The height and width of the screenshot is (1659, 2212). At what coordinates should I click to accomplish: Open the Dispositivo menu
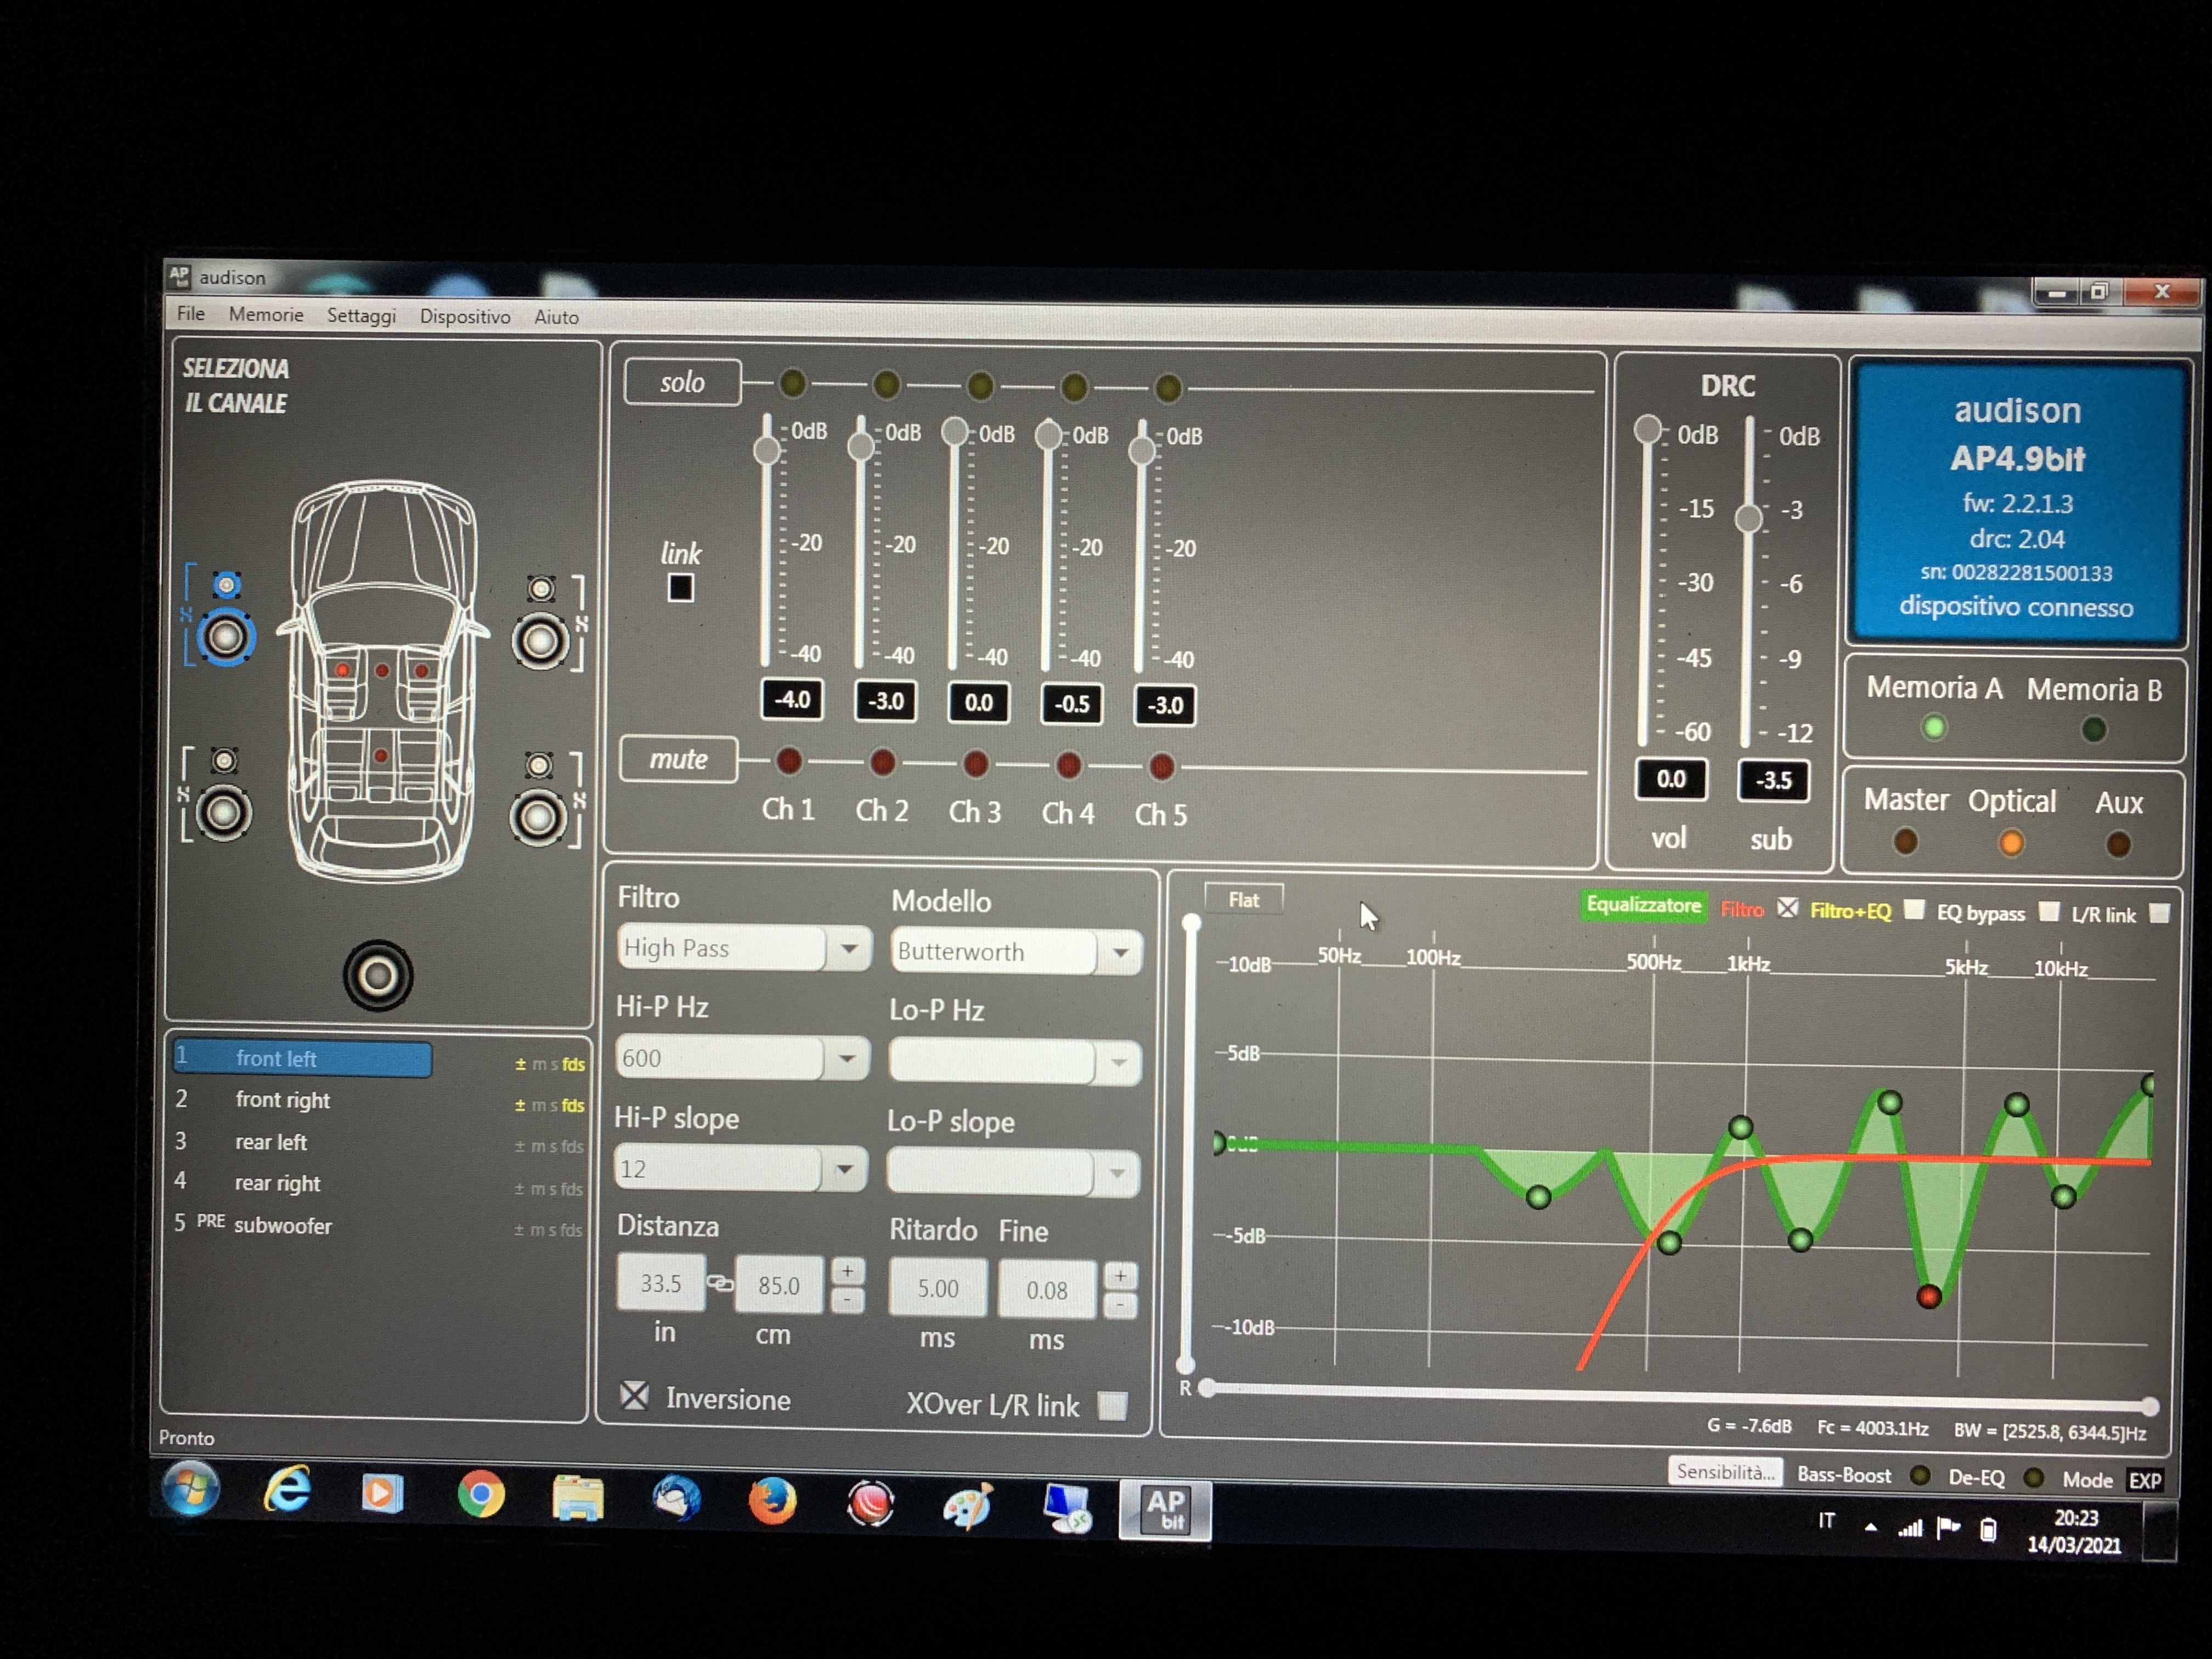click(x=465, y=316)
